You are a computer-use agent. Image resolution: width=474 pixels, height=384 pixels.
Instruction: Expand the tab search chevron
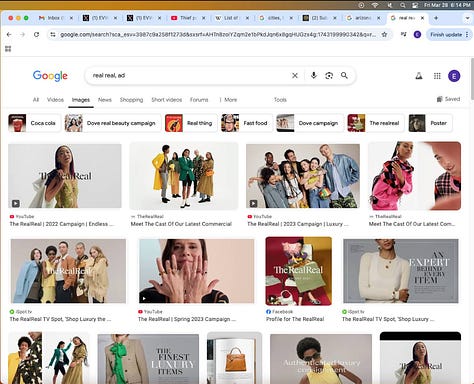click(467, 18)
